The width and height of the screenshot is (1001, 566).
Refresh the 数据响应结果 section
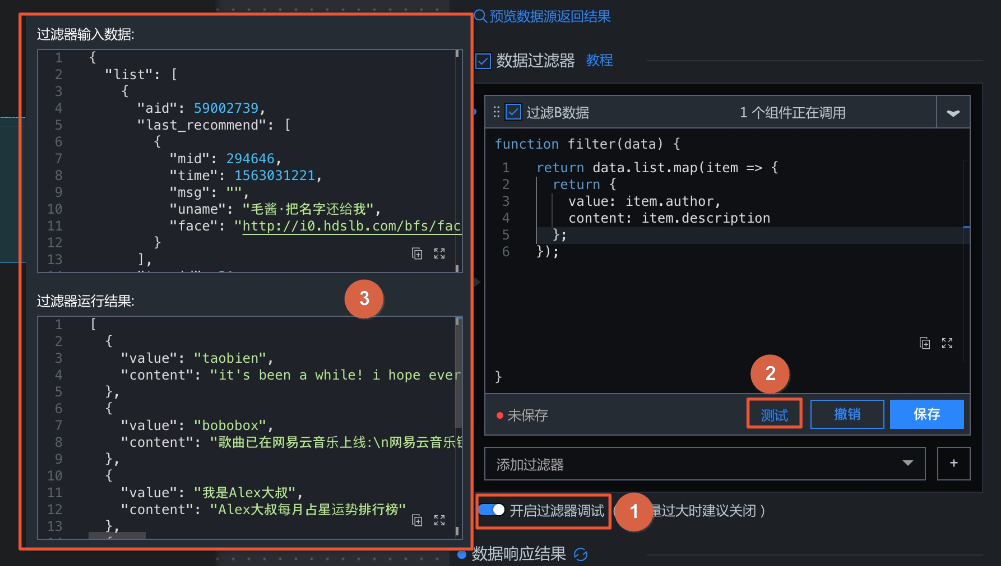coord(580,554)
